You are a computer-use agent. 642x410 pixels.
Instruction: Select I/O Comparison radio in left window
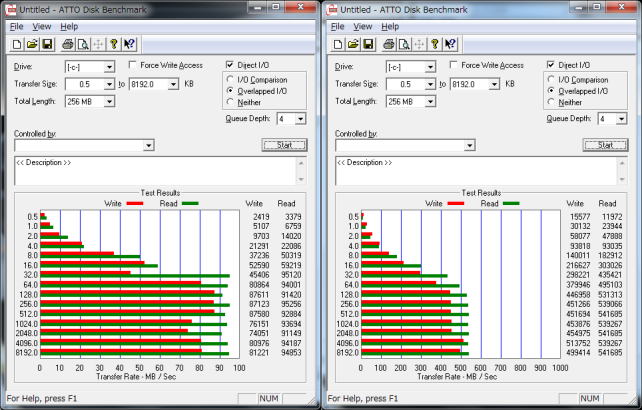pos(232,79)
